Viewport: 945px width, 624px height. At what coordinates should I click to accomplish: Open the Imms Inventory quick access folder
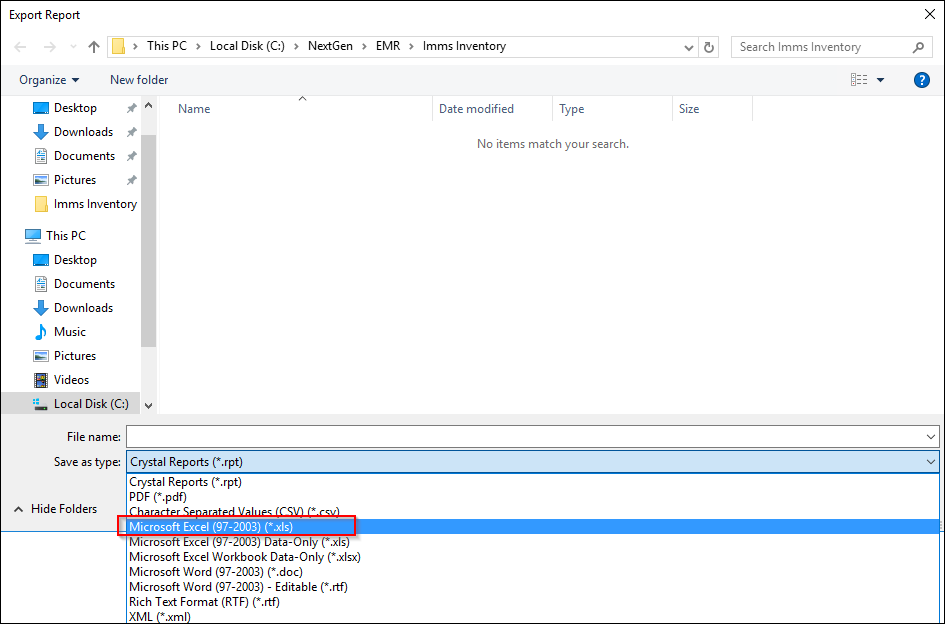coord(95,204)
